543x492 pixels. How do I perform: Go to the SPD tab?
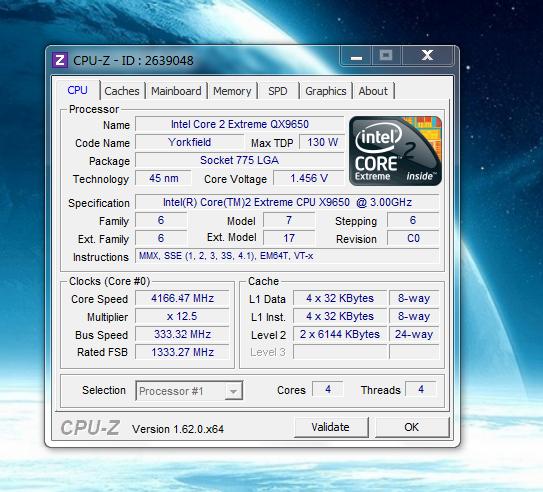(278, 91)
